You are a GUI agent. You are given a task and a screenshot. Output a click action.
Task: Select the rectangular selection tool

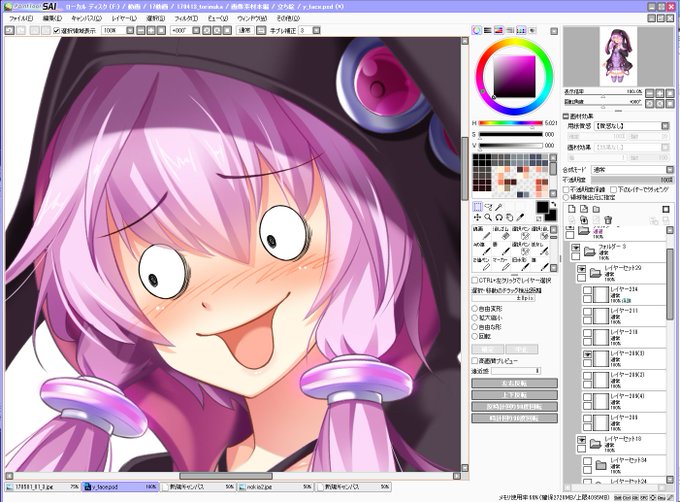(x=477, y=207)
